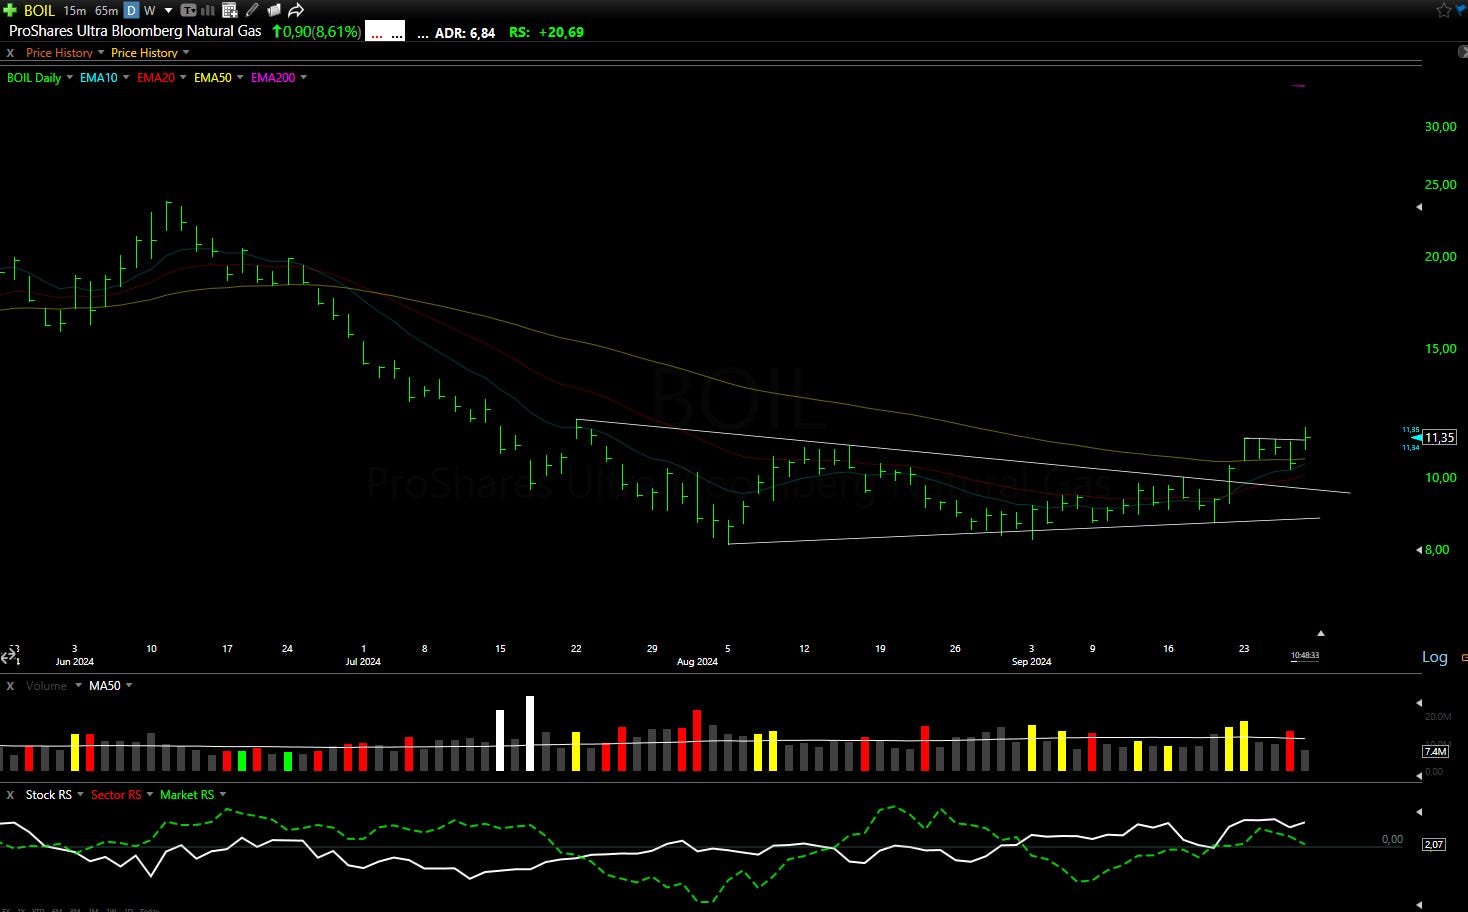Click the Market RS label

[x=187, y=795]
